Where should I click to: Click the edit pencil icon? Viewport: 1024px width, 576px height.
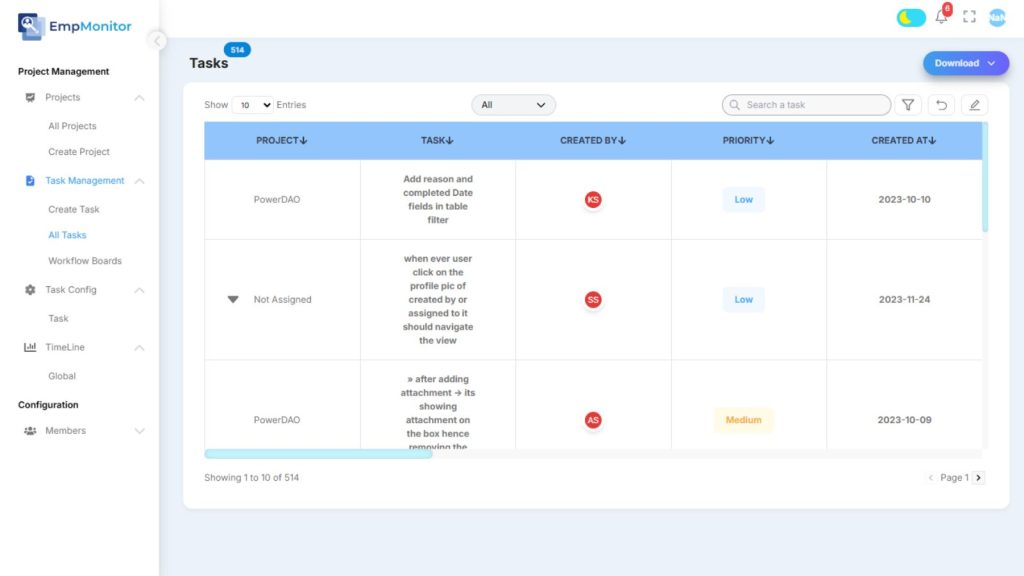(x=974, y=105)
